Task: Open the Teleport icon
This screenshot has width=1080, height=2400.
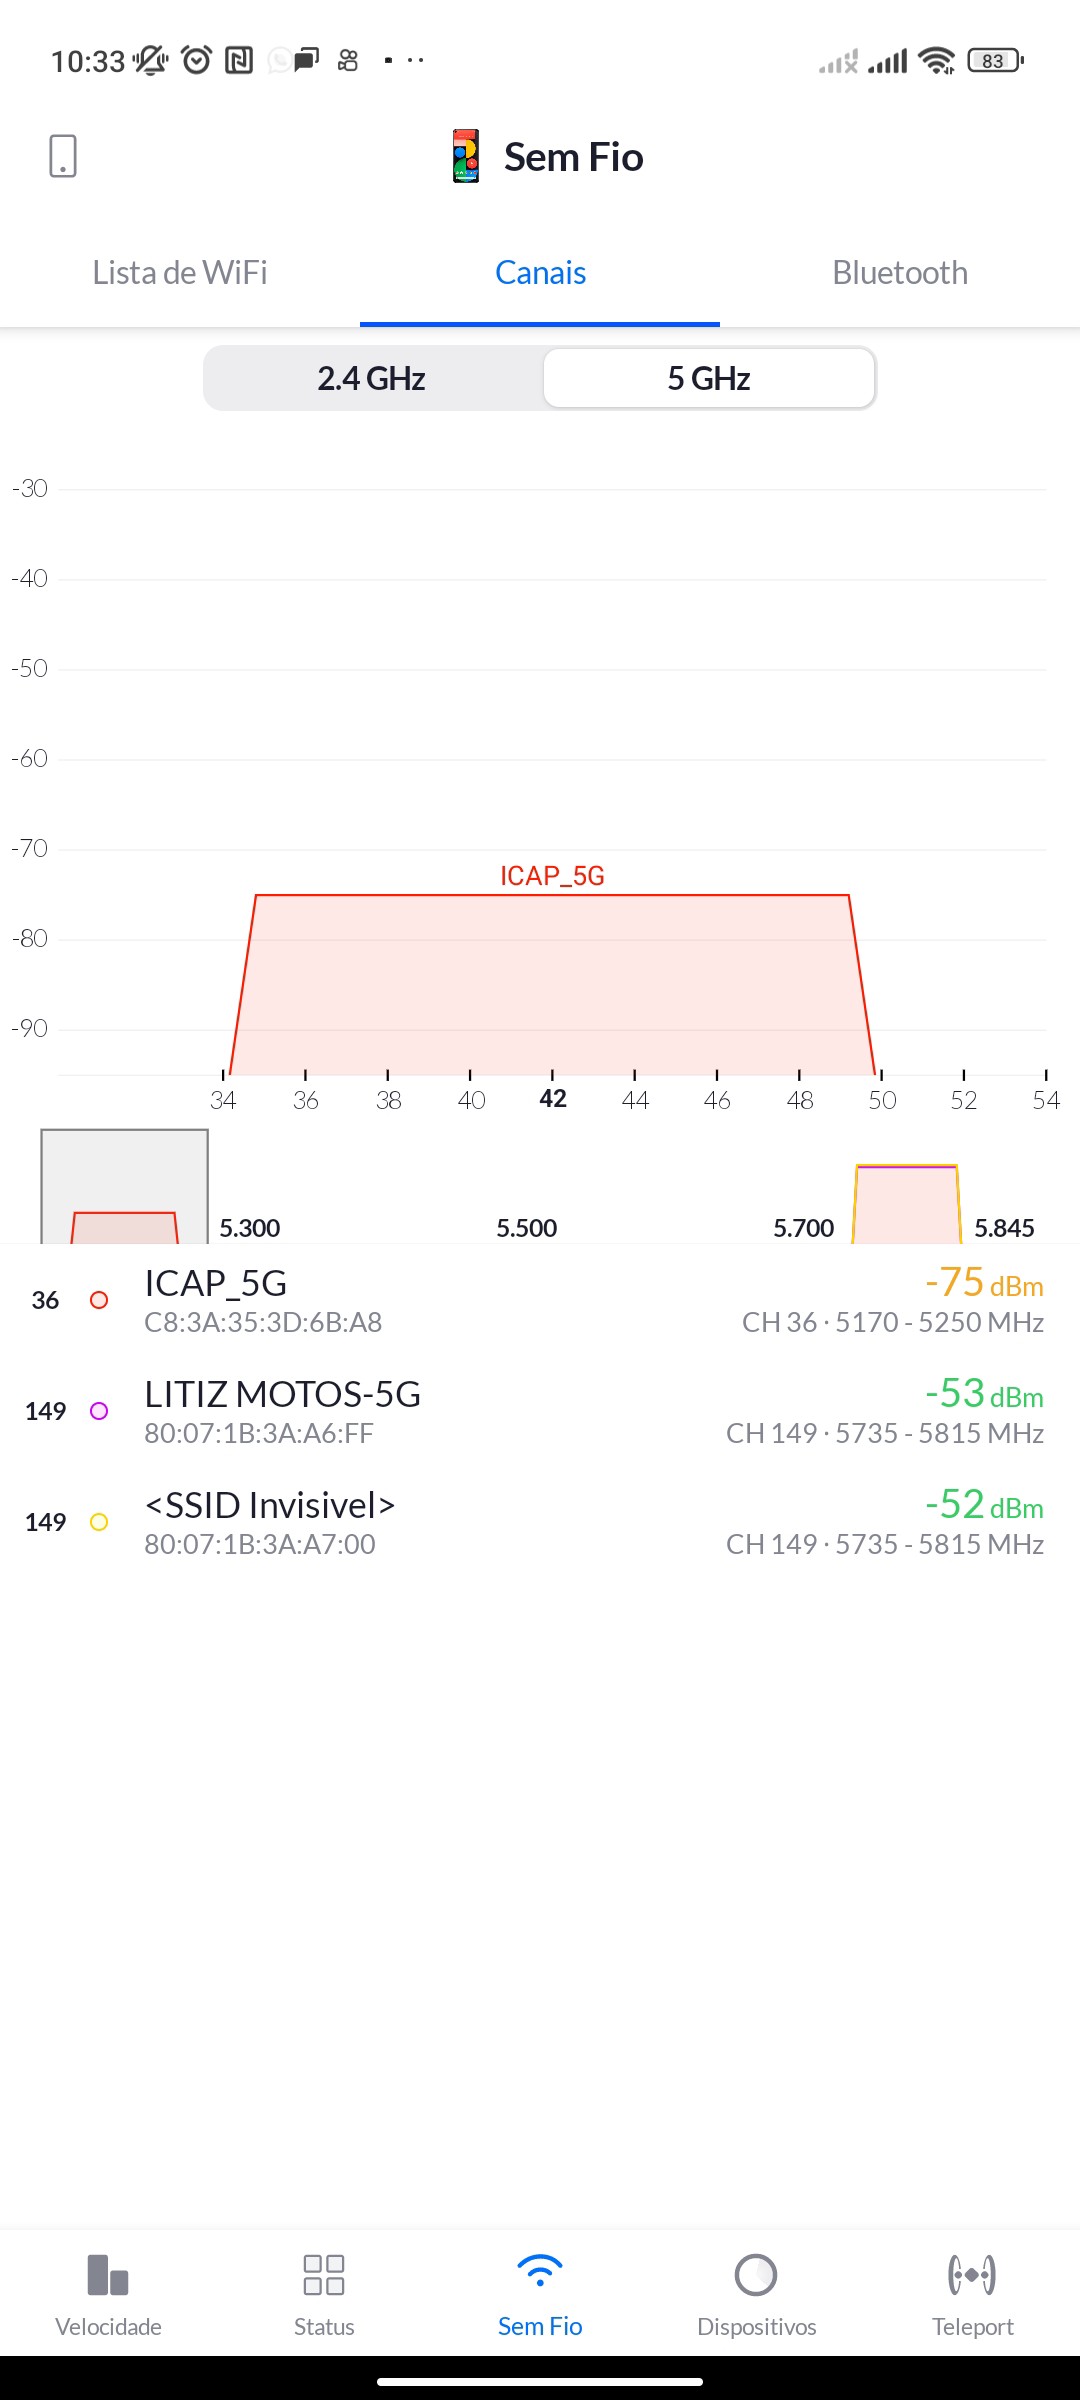Action: pos(972,2275)
